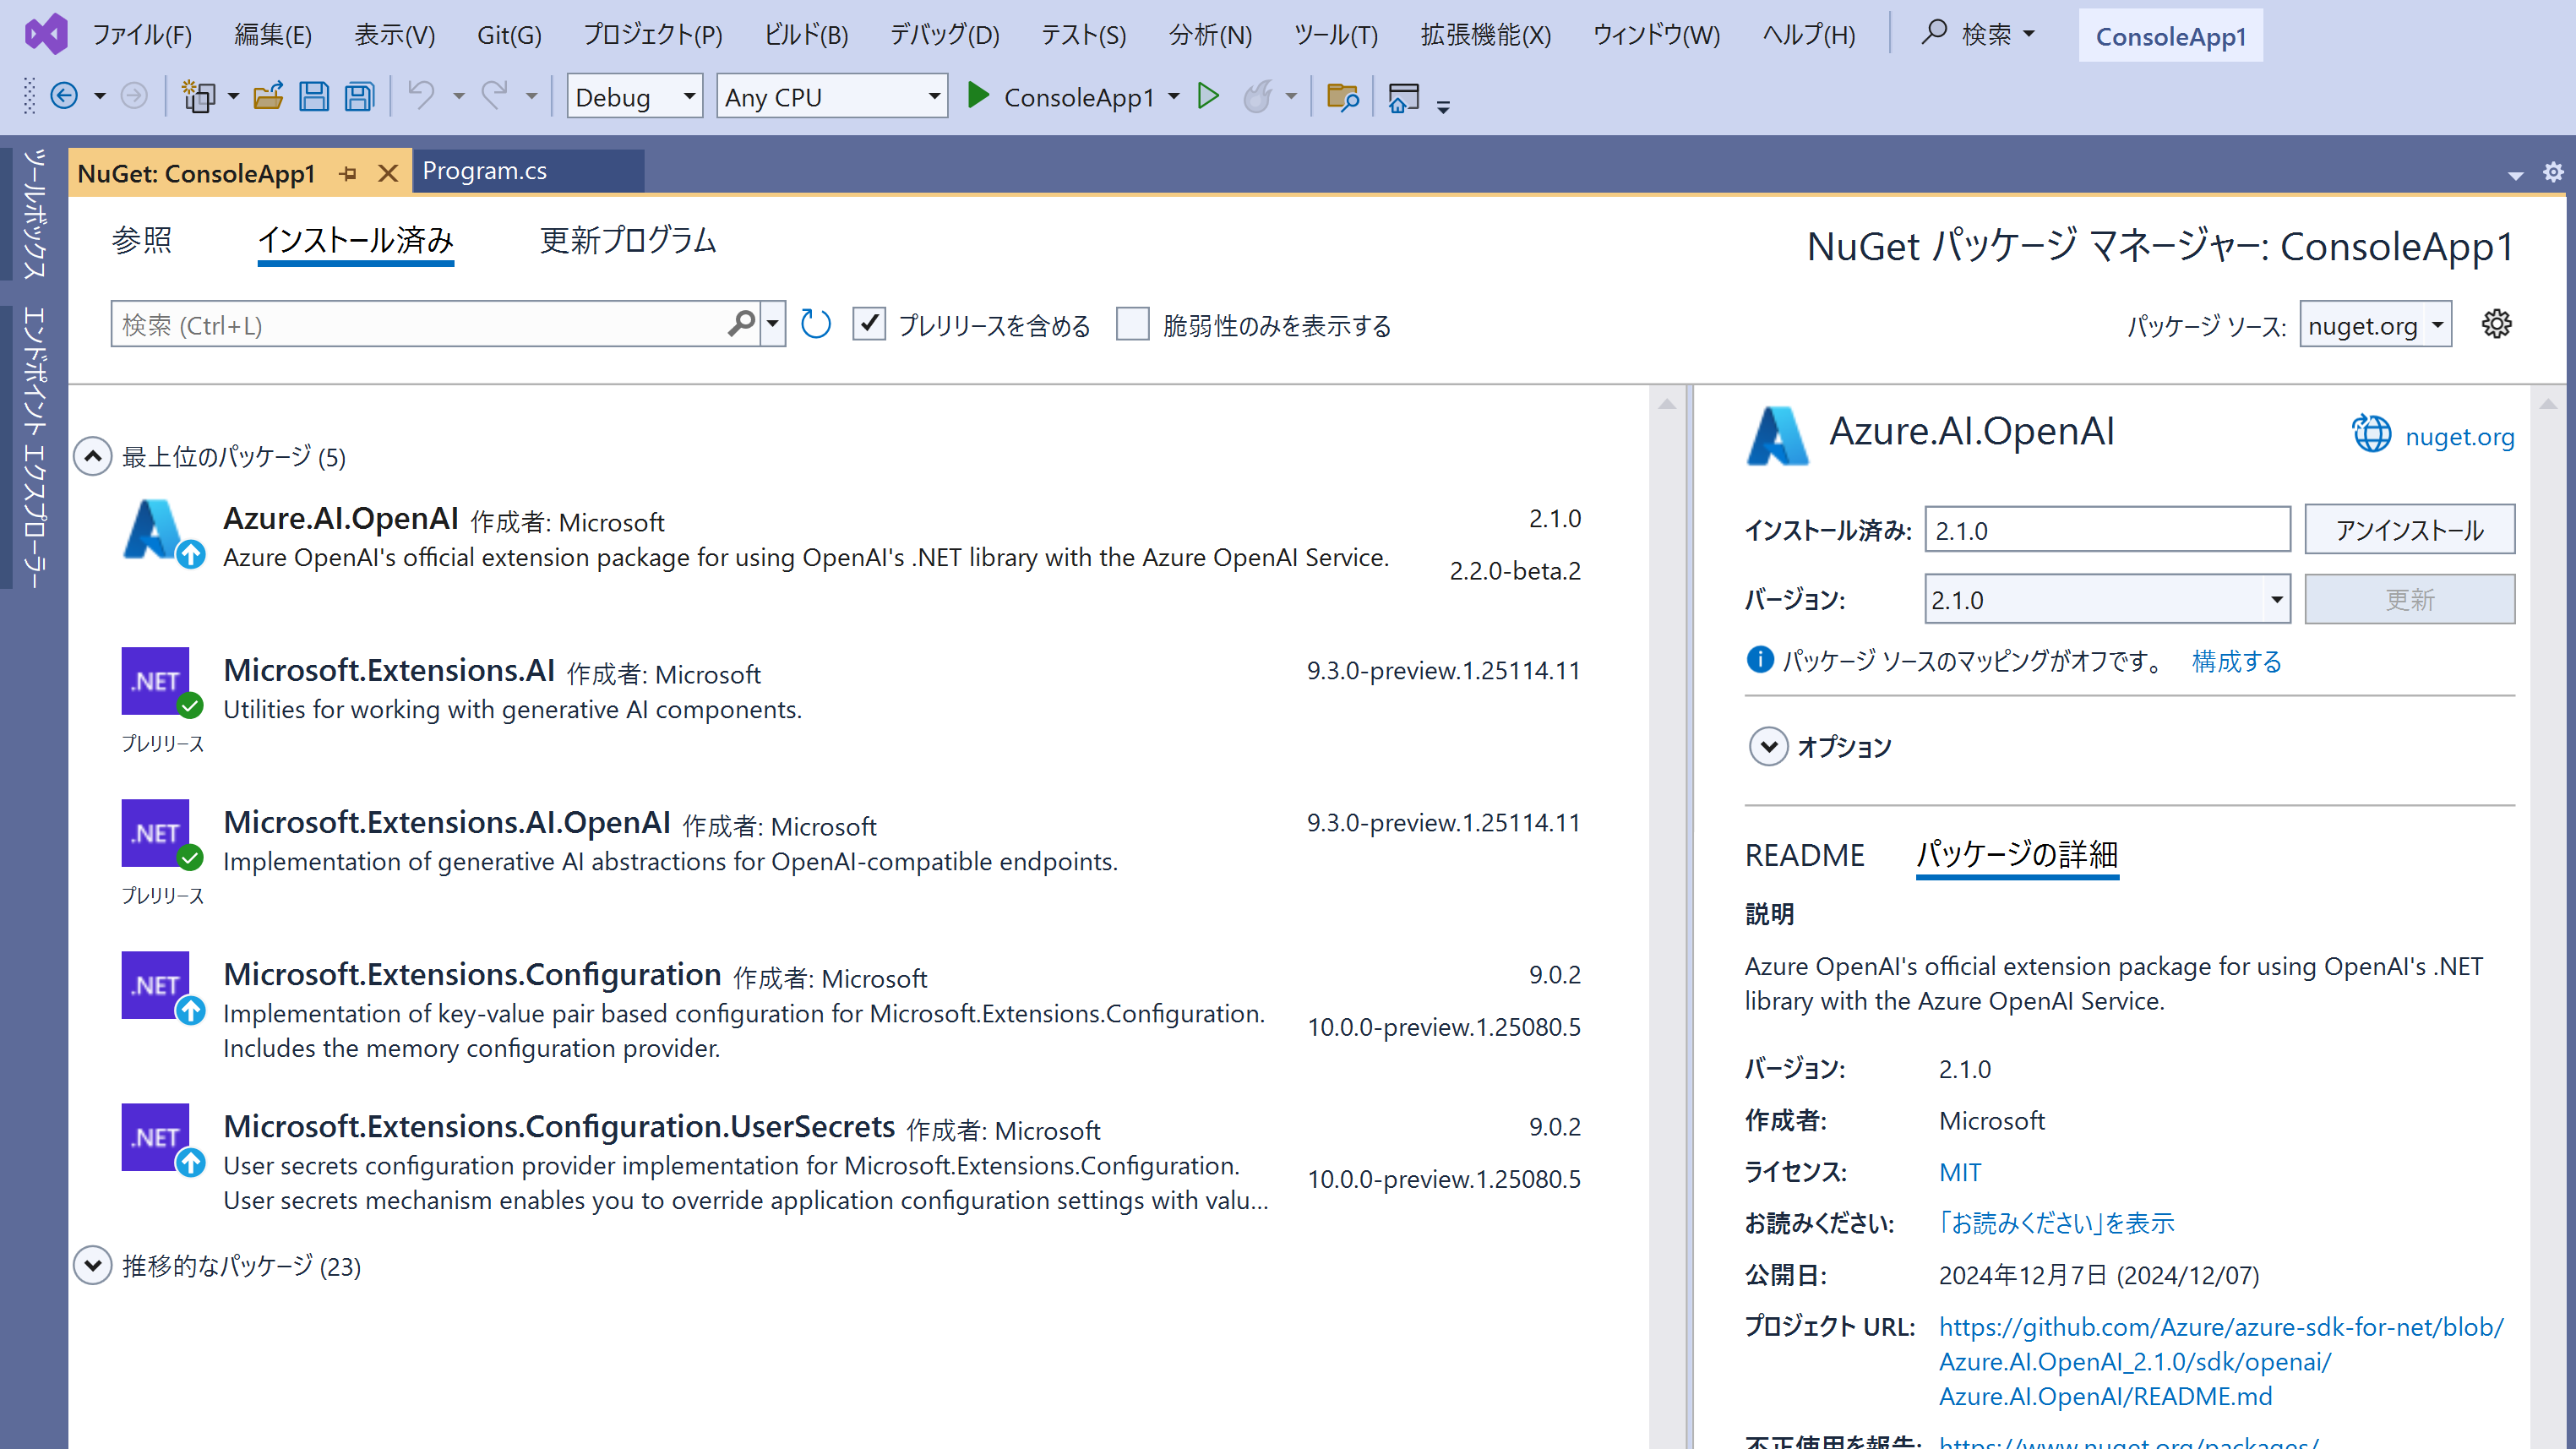Pin the NuGet: ConsoleApp1 tab

tap(348, 173)
